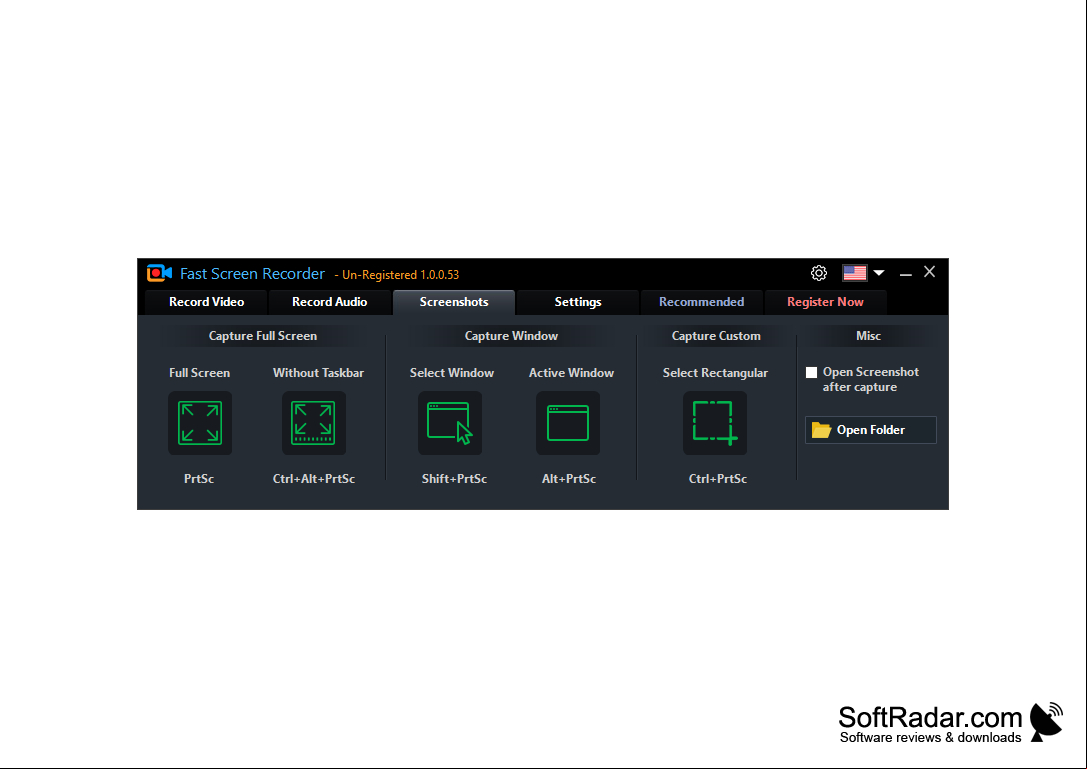Open Folder of saved screenshots

(x=871, y=430)
